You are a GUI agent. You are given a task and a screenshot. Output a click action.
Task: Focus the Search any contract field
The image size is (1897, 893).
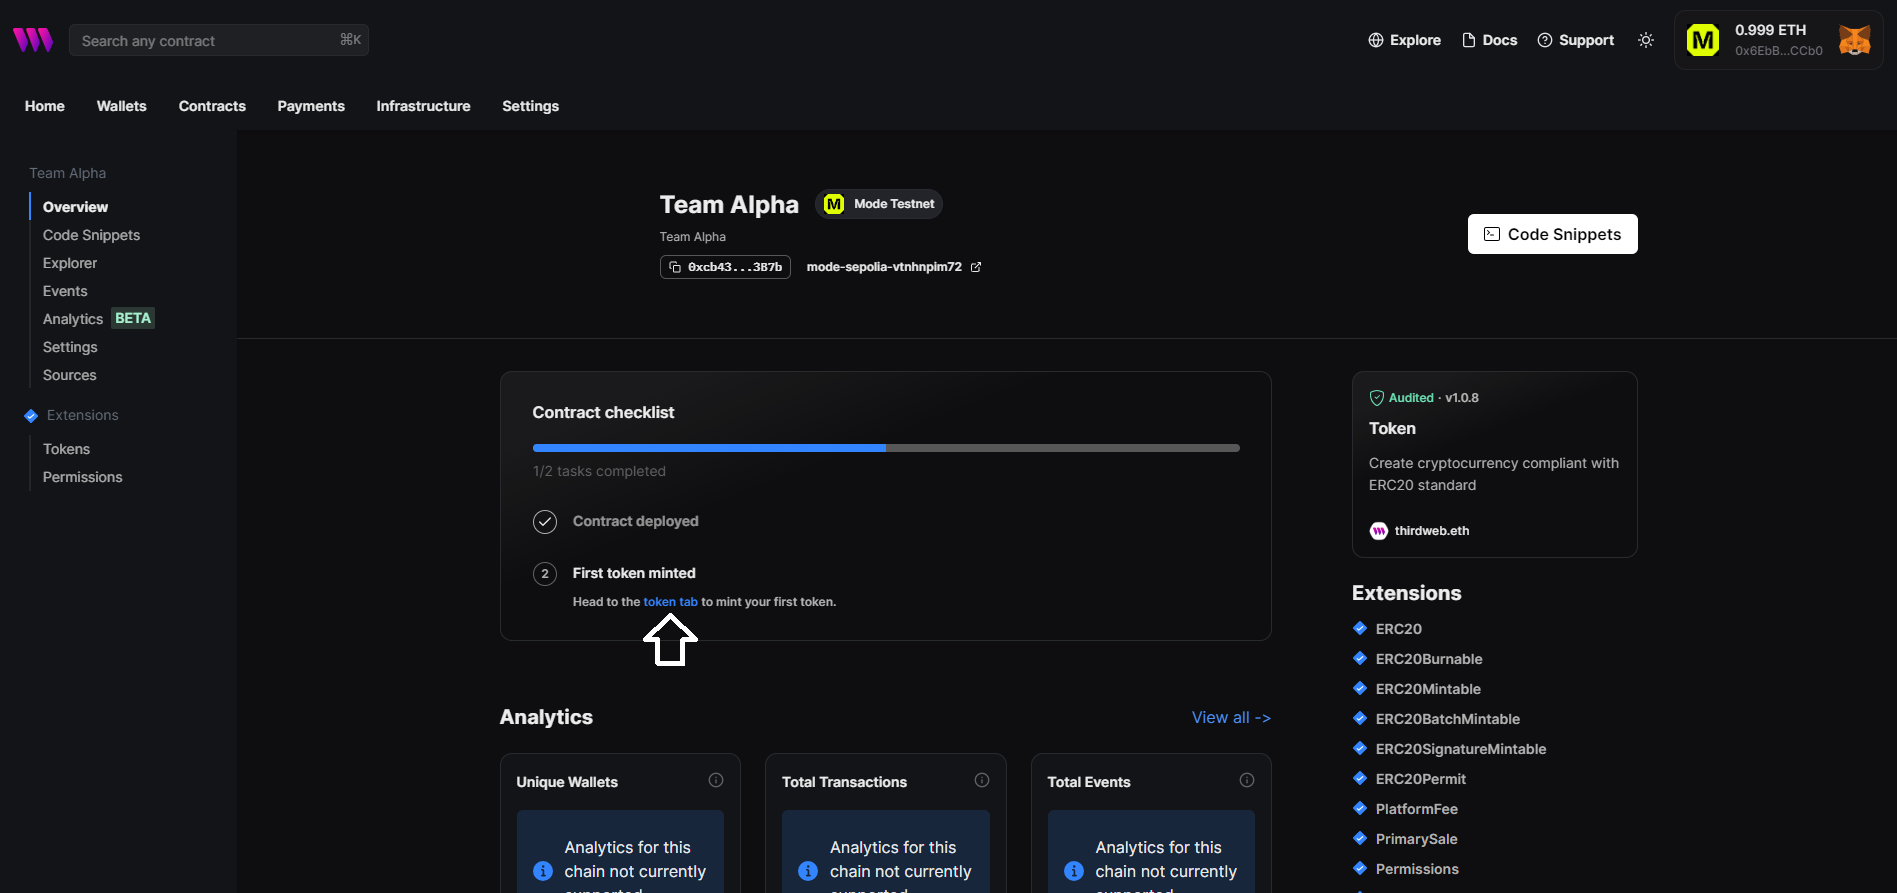coord(219,40)
